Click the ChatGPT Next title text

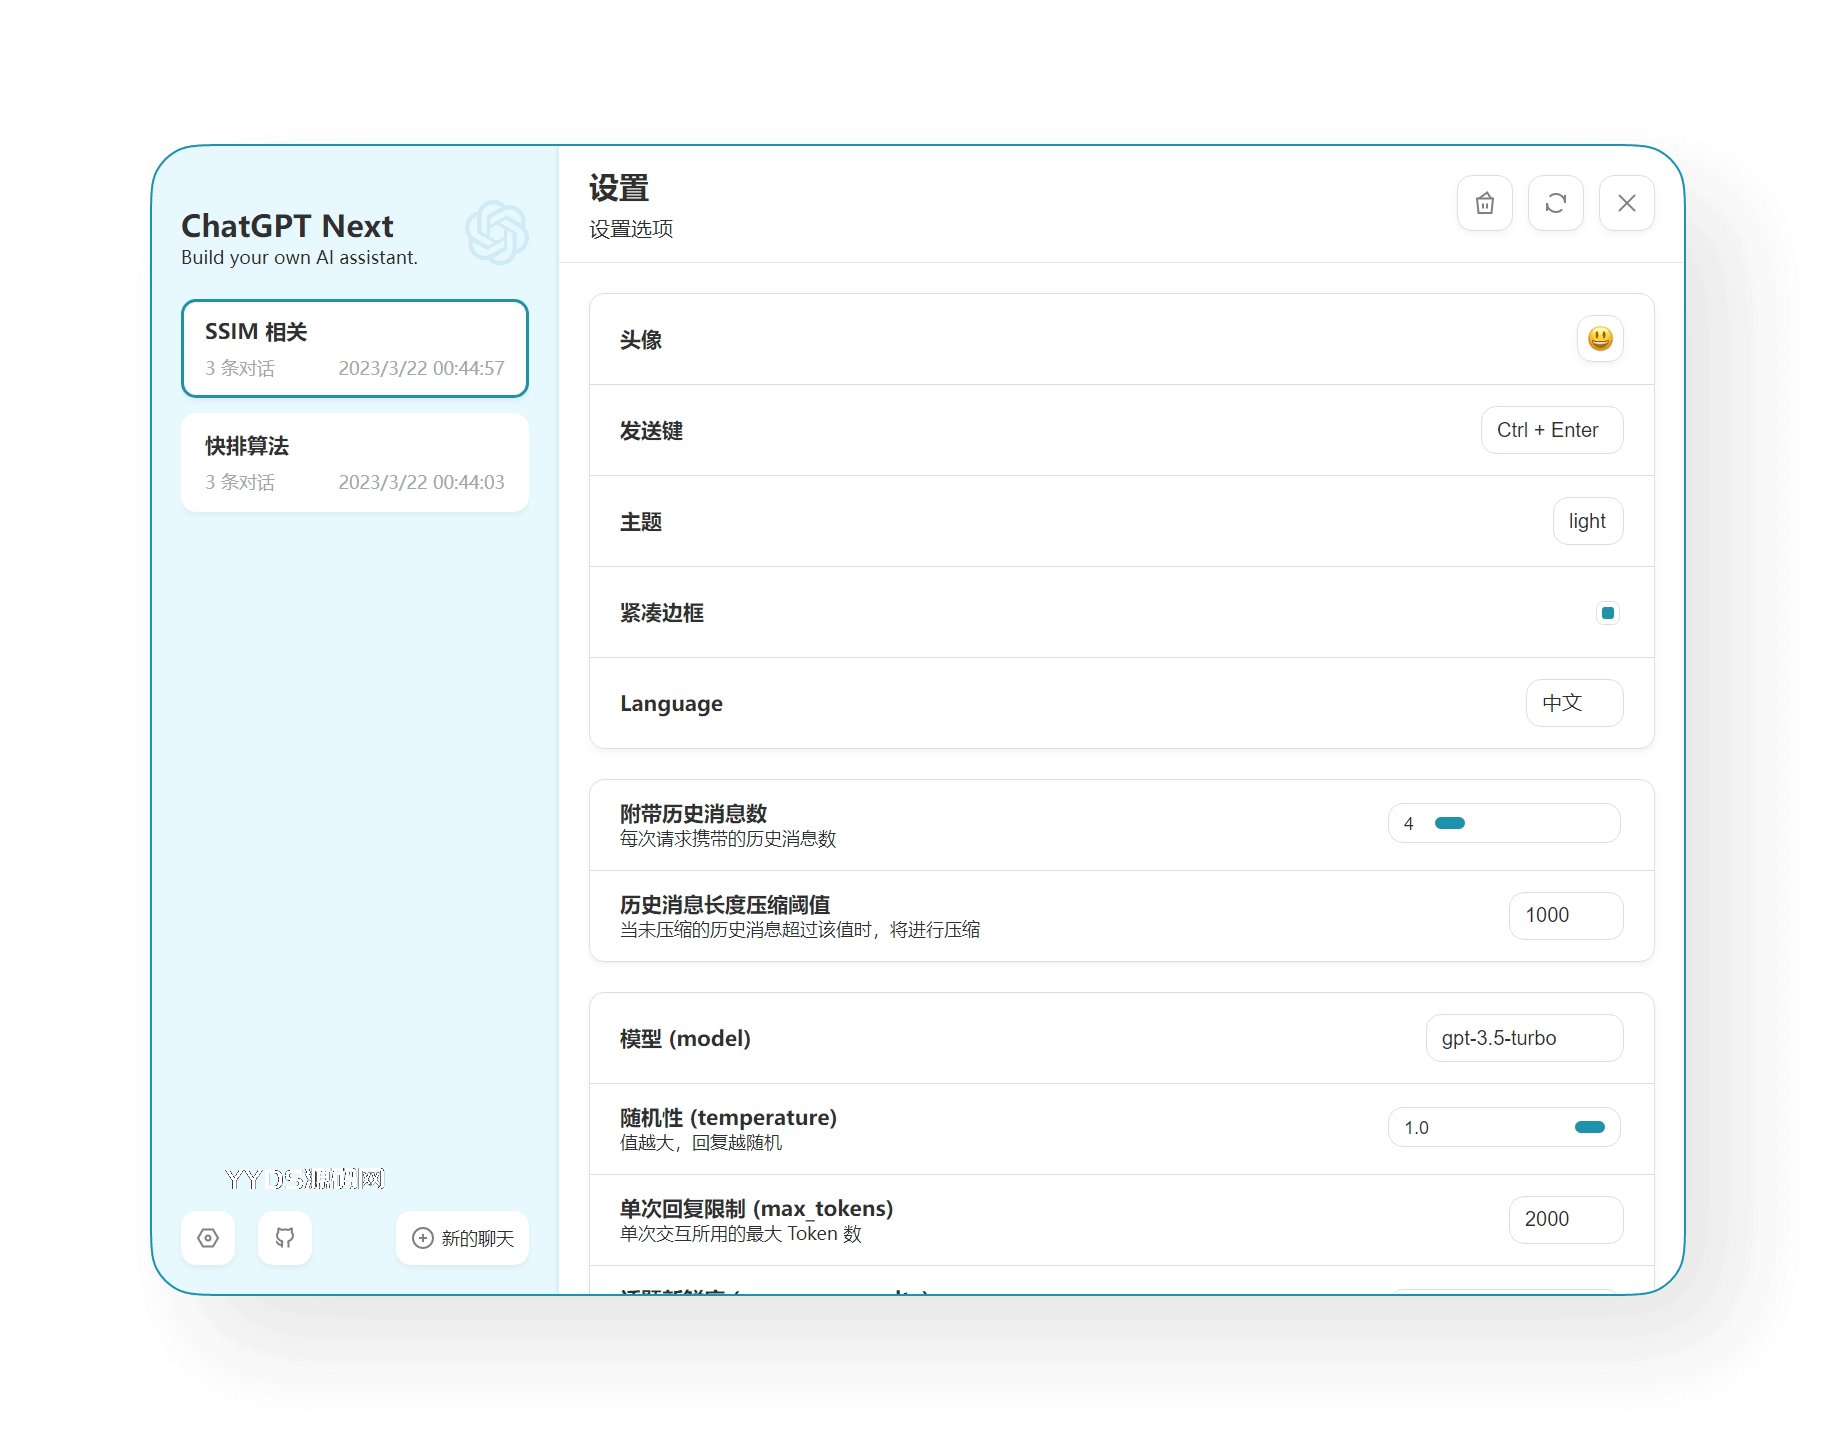point(287,226)
